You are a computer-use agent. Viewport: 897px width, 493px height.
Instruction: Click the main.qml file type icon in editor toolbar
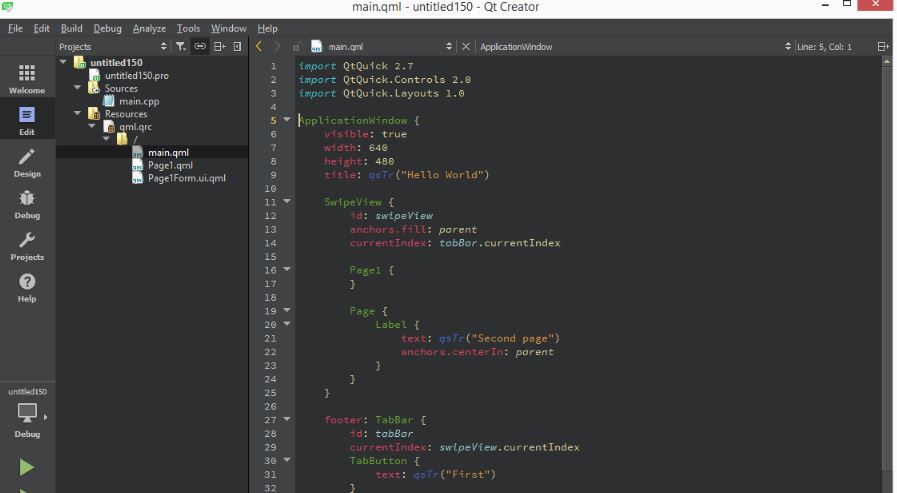[x=316, y=46]
